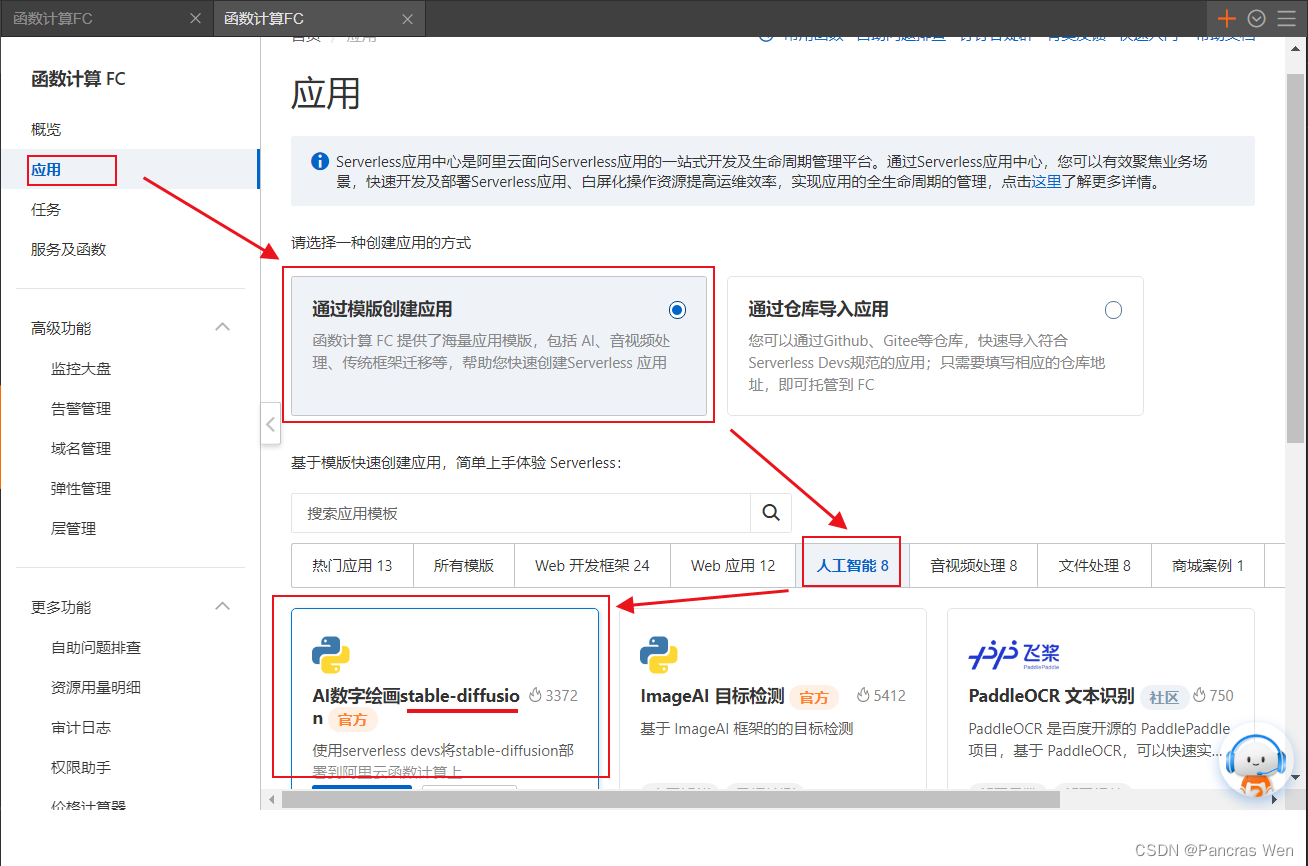Select 通过仓库导入应用 radio button
The height and width of the screenshot is (866, 1308).
pos(1113,310)
